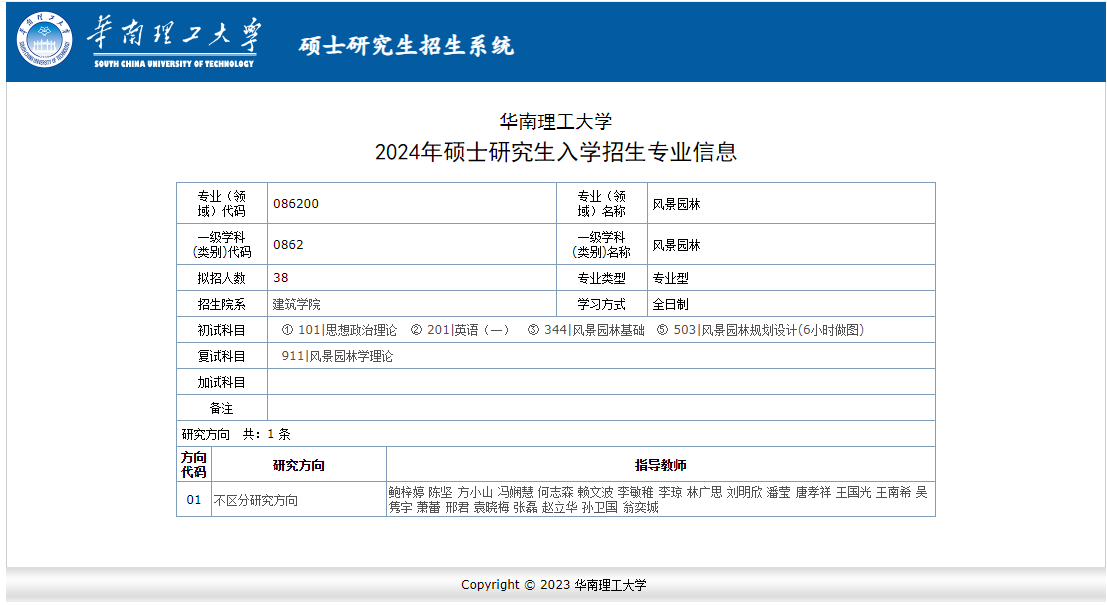
Task: Click advisor name 陈坚
Action: 440,492
